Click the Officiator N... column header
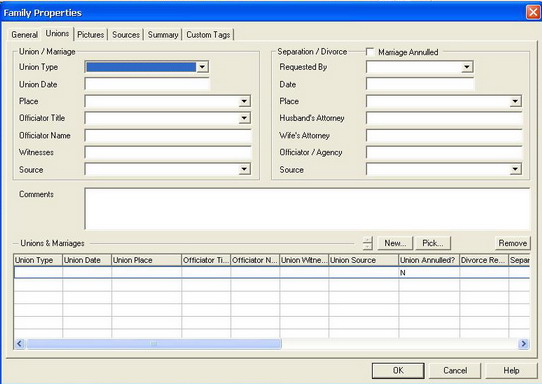The height and width of the screenshot is (384, 542). pyautogui.click(x=255, y=260)
